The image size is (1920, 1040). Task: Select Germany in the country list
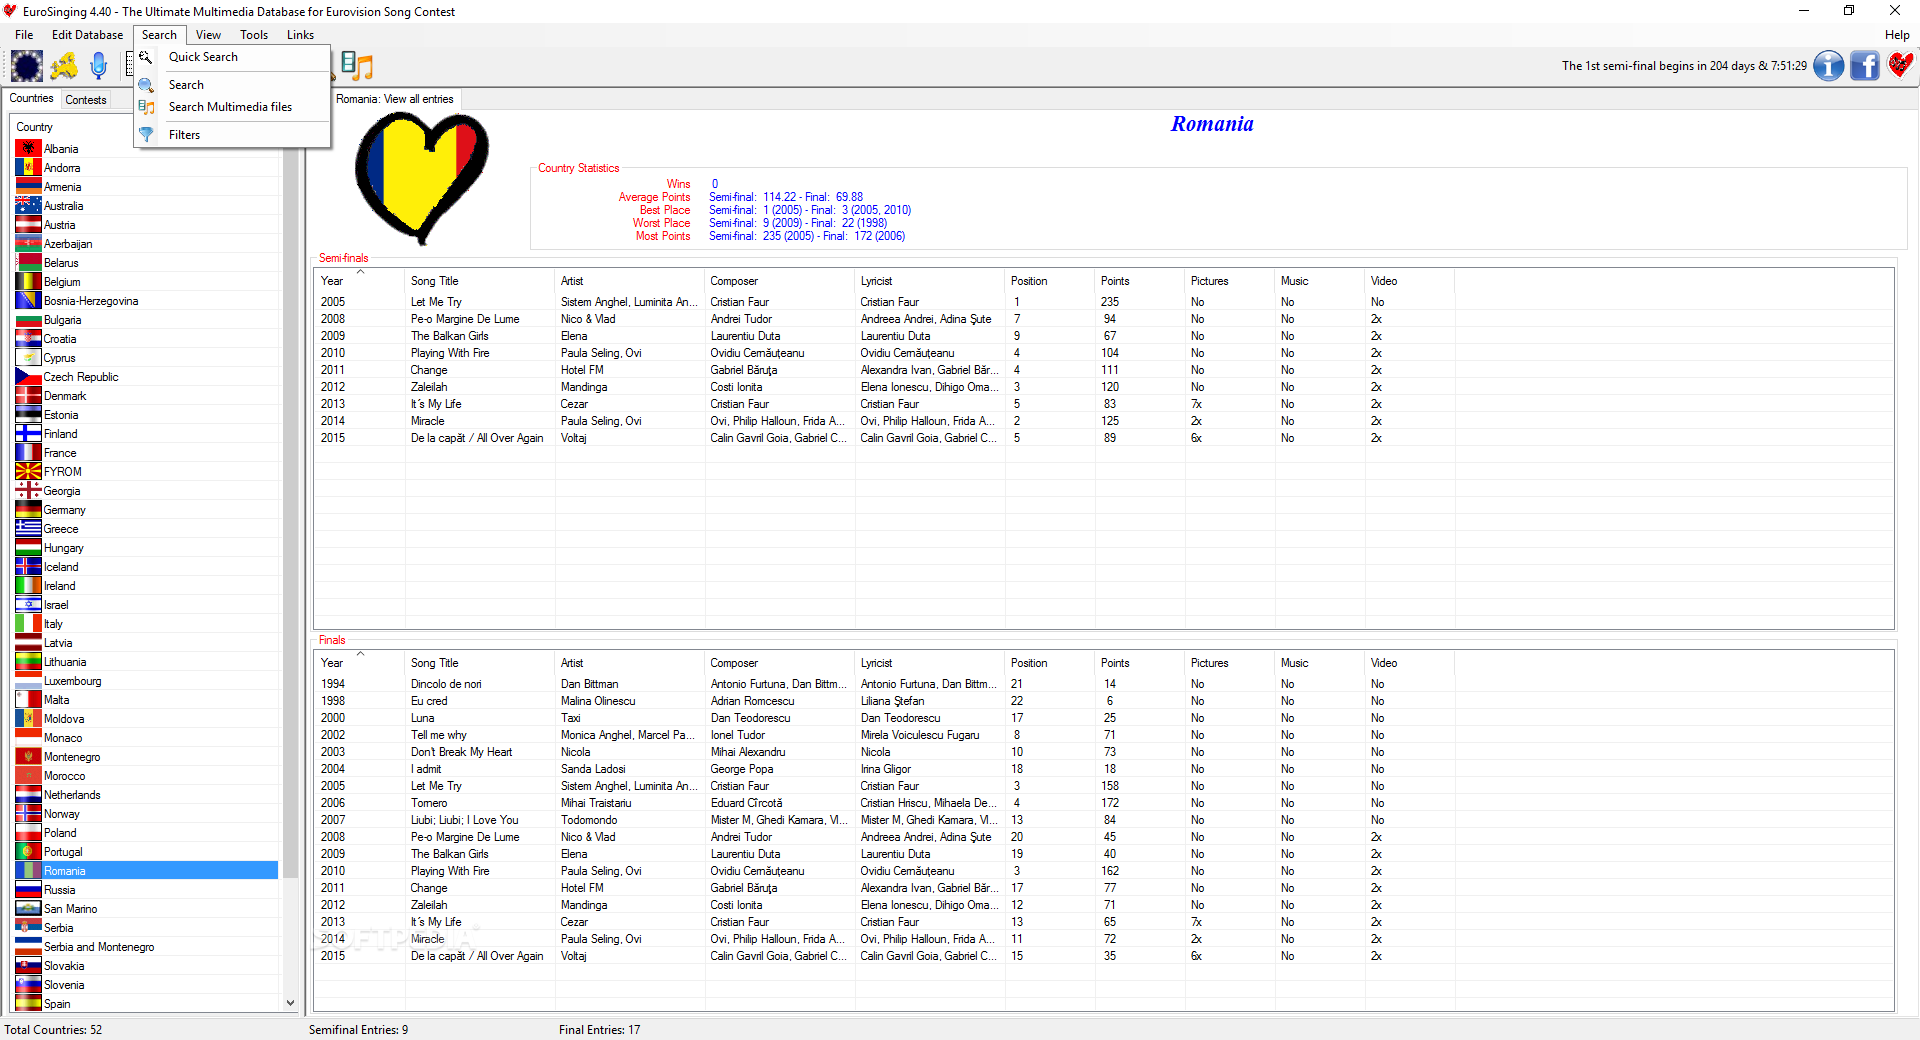(147, 510)
